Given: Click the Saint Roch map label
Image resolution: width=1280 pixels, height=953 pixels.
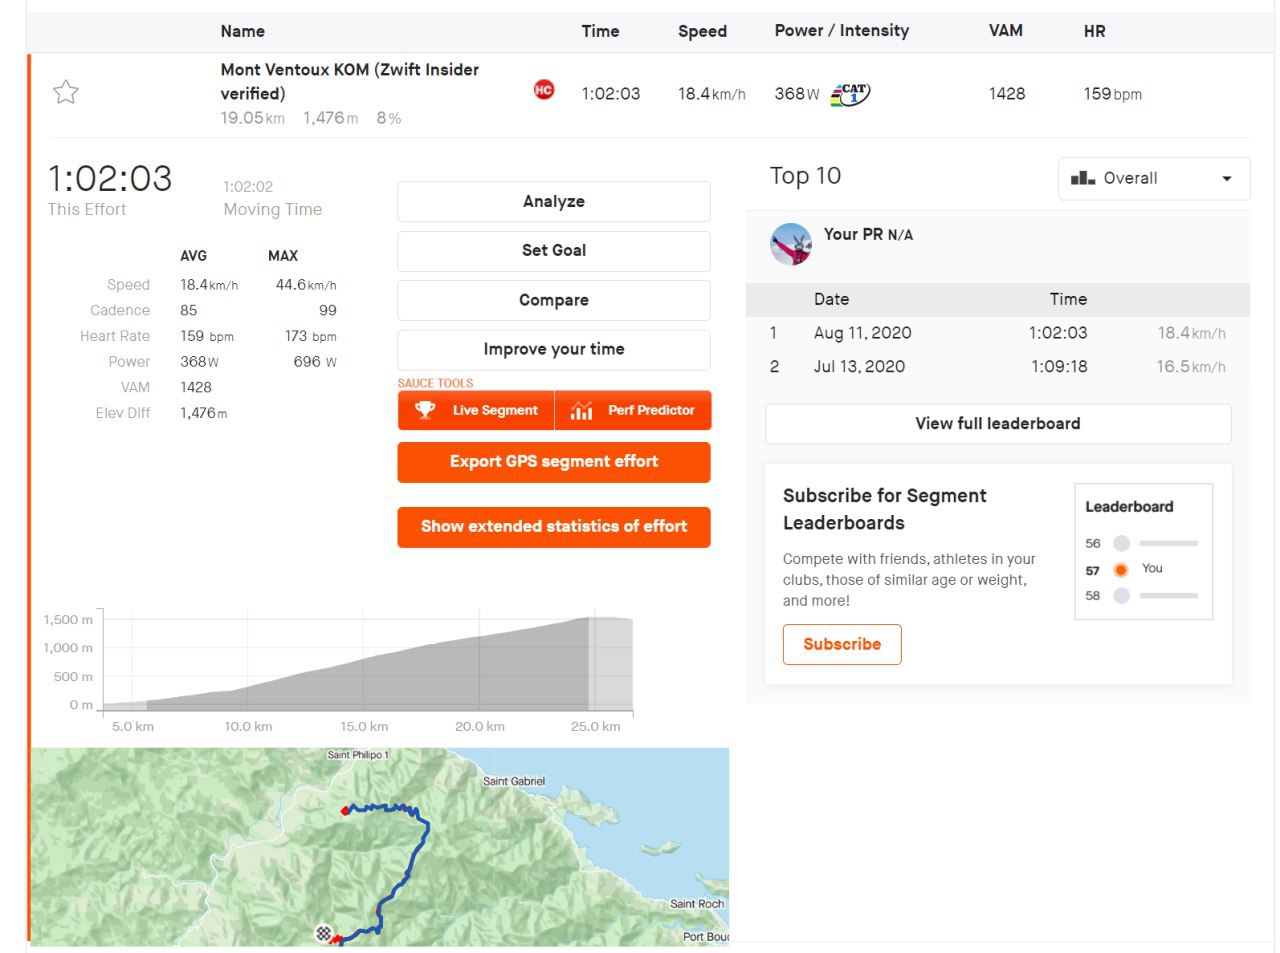Looking at the screenshot, I should (x=697, y=904).
